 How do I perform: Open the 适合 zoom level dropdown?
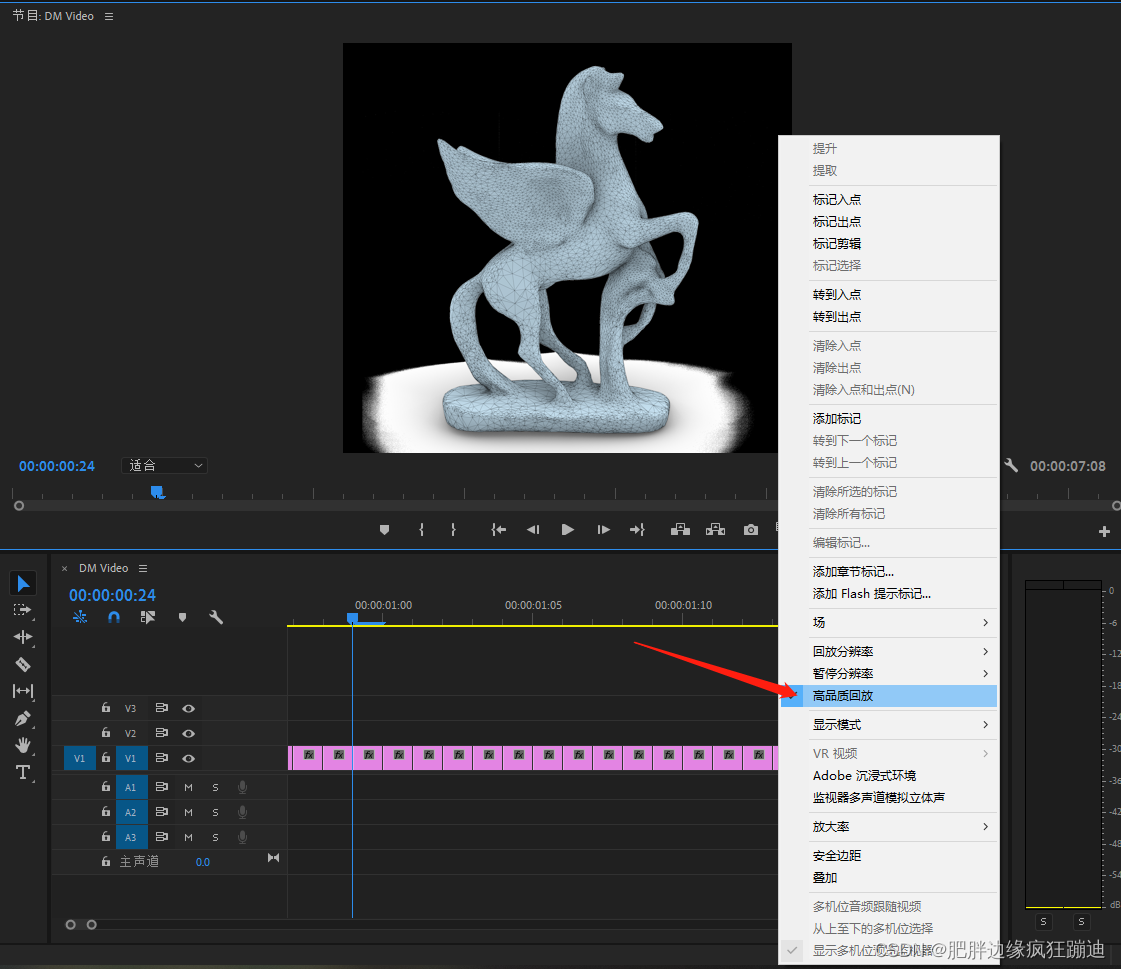click(164, 466)
